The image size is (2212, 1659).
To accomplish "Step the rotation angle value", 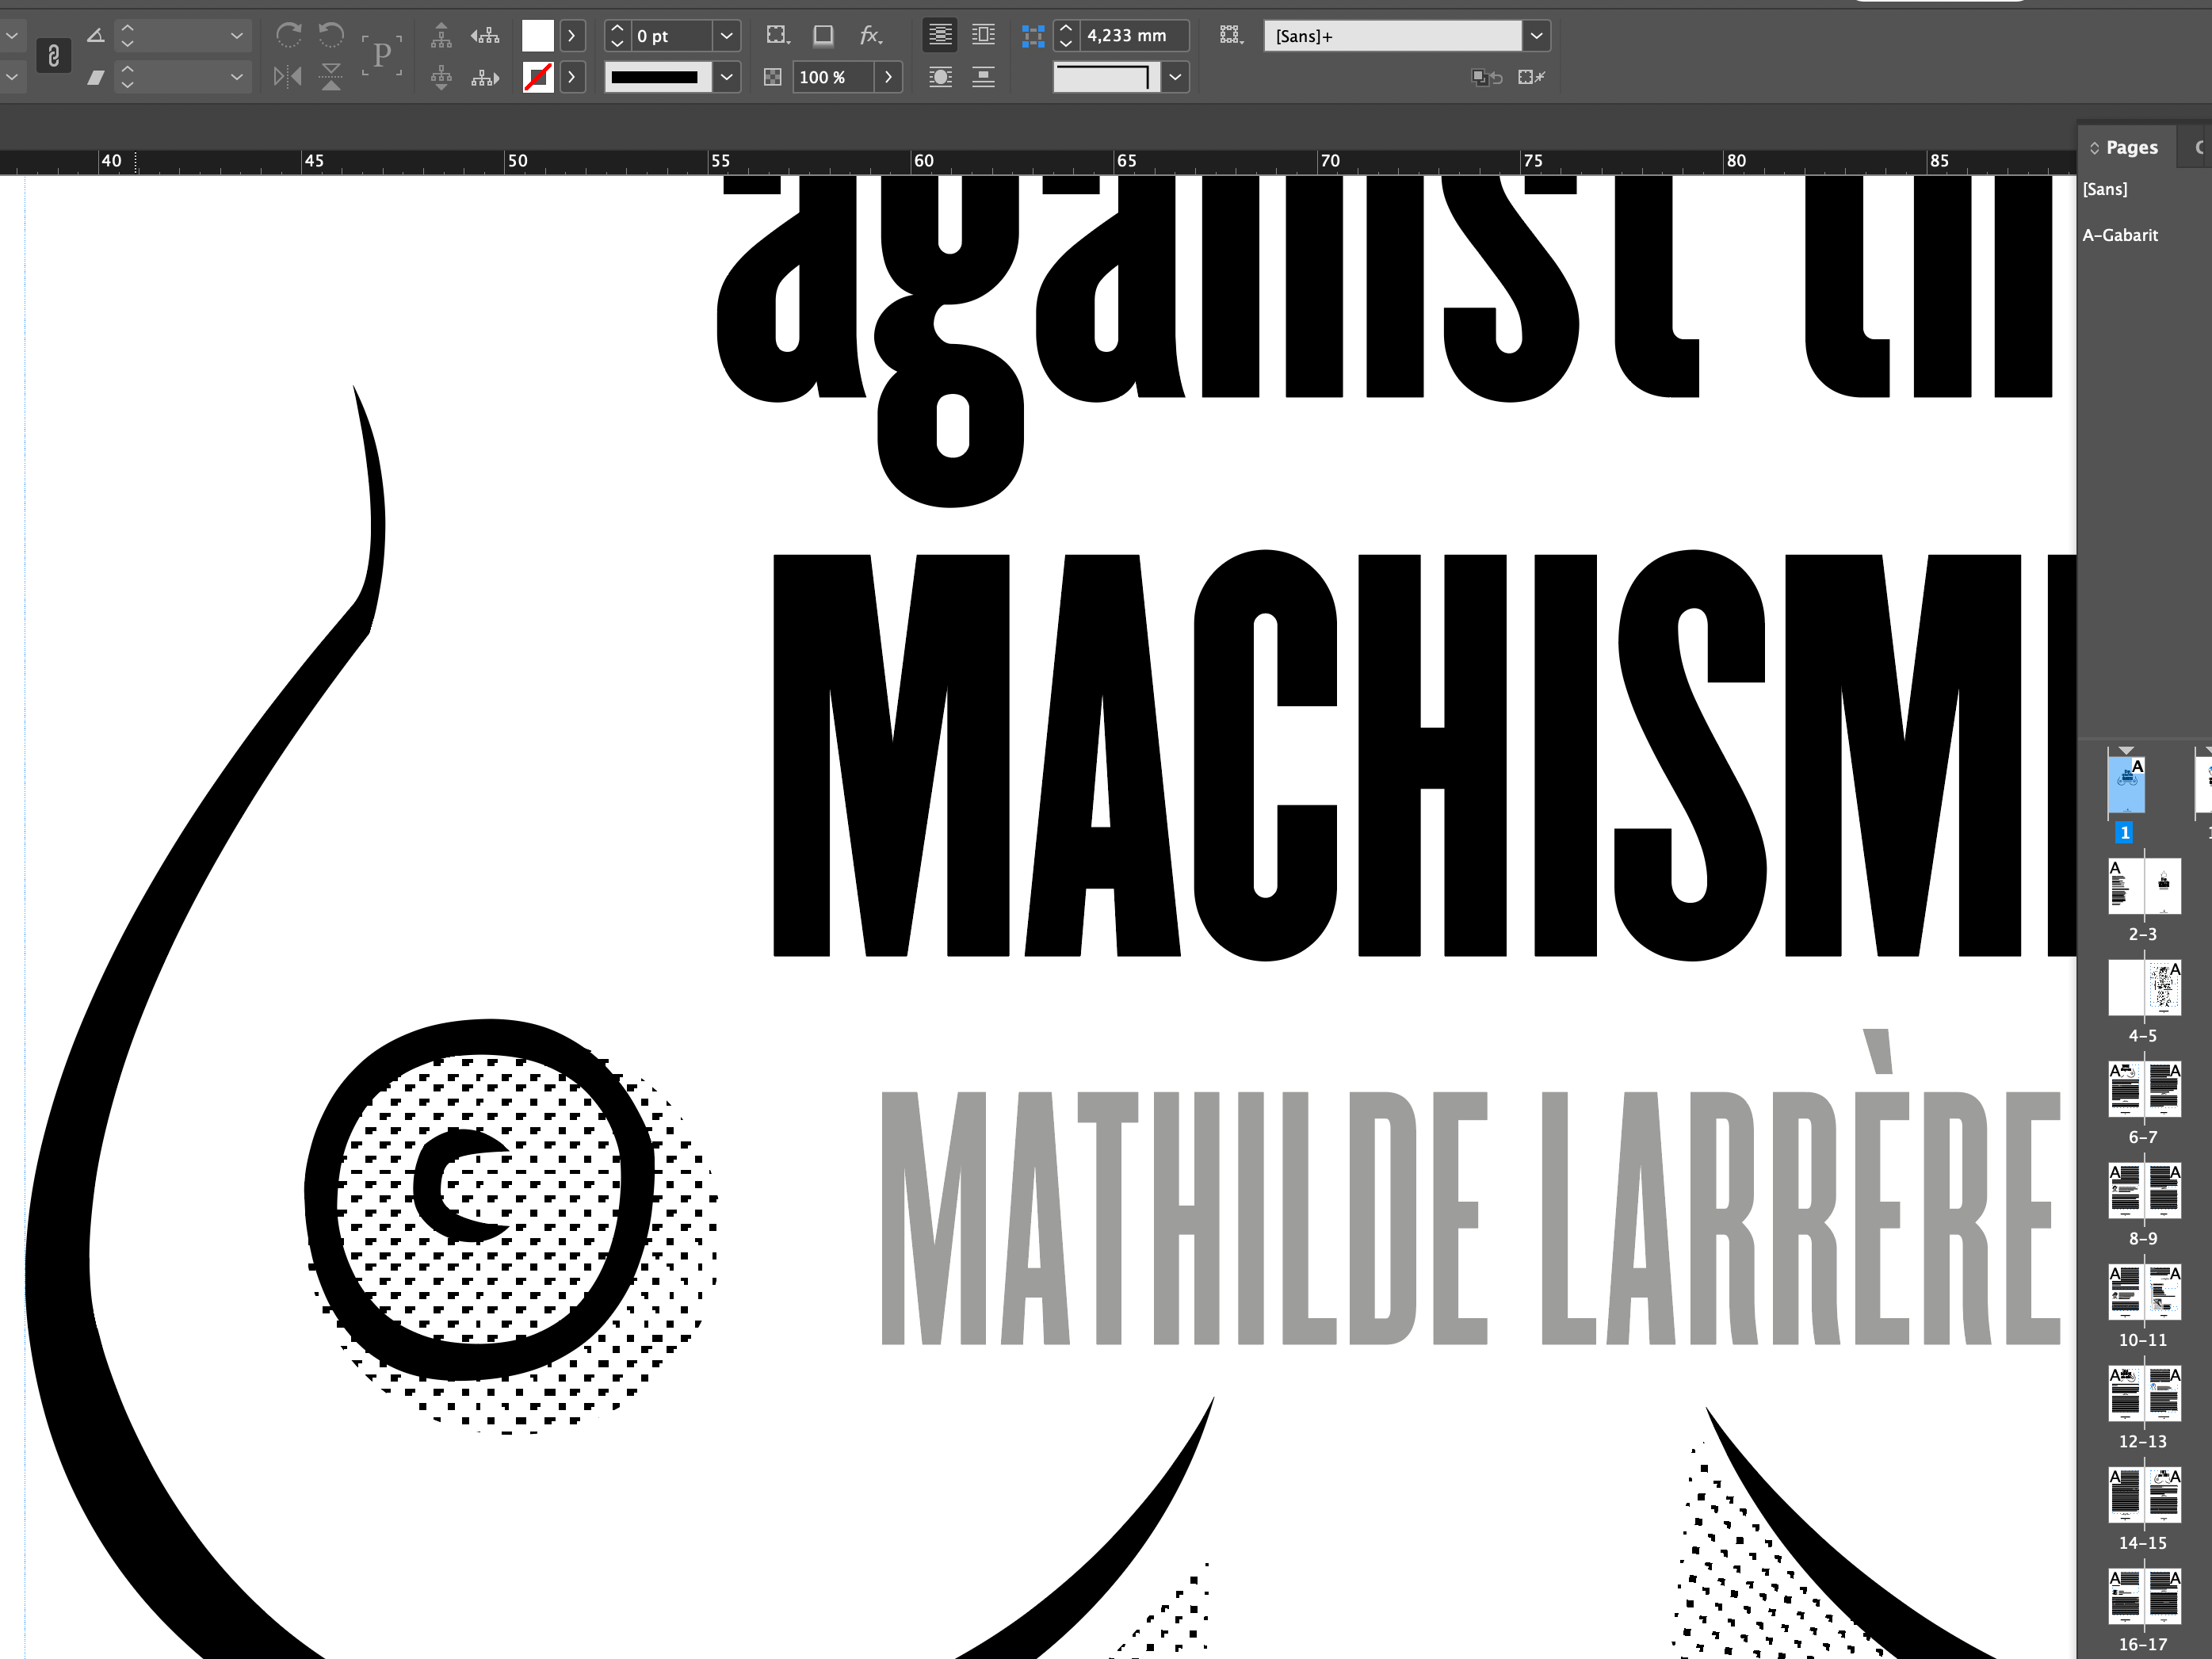I will (127, 36).
